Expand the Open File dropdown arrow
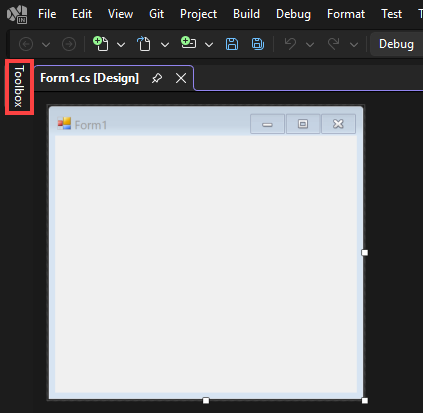Viewport: 423px width, 413px height. coord(165,44)
